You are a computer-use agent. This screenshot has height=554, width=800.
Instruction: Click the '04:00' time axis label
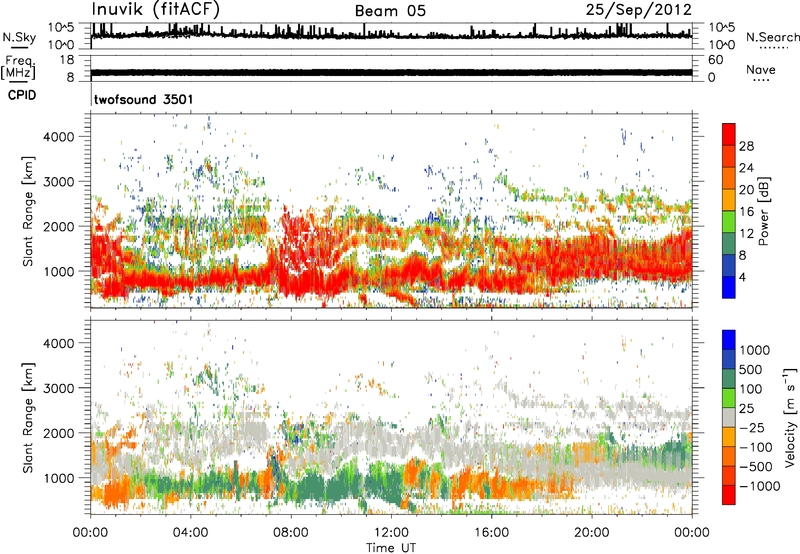tap(190, 533)
